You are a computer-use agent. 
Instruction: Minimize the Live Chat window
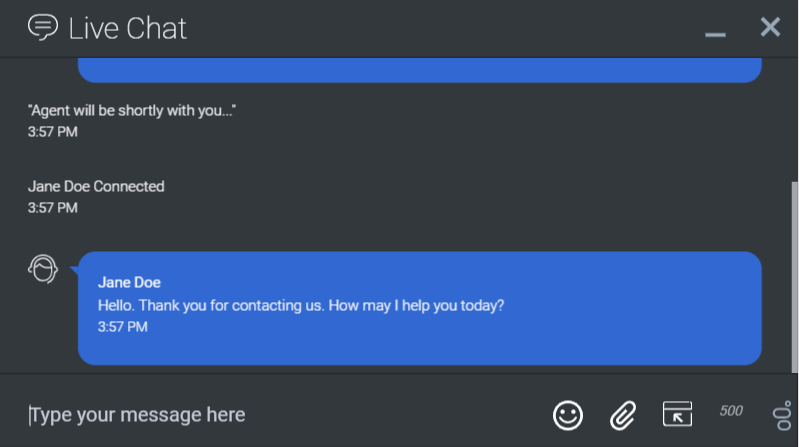coord(714,32)
